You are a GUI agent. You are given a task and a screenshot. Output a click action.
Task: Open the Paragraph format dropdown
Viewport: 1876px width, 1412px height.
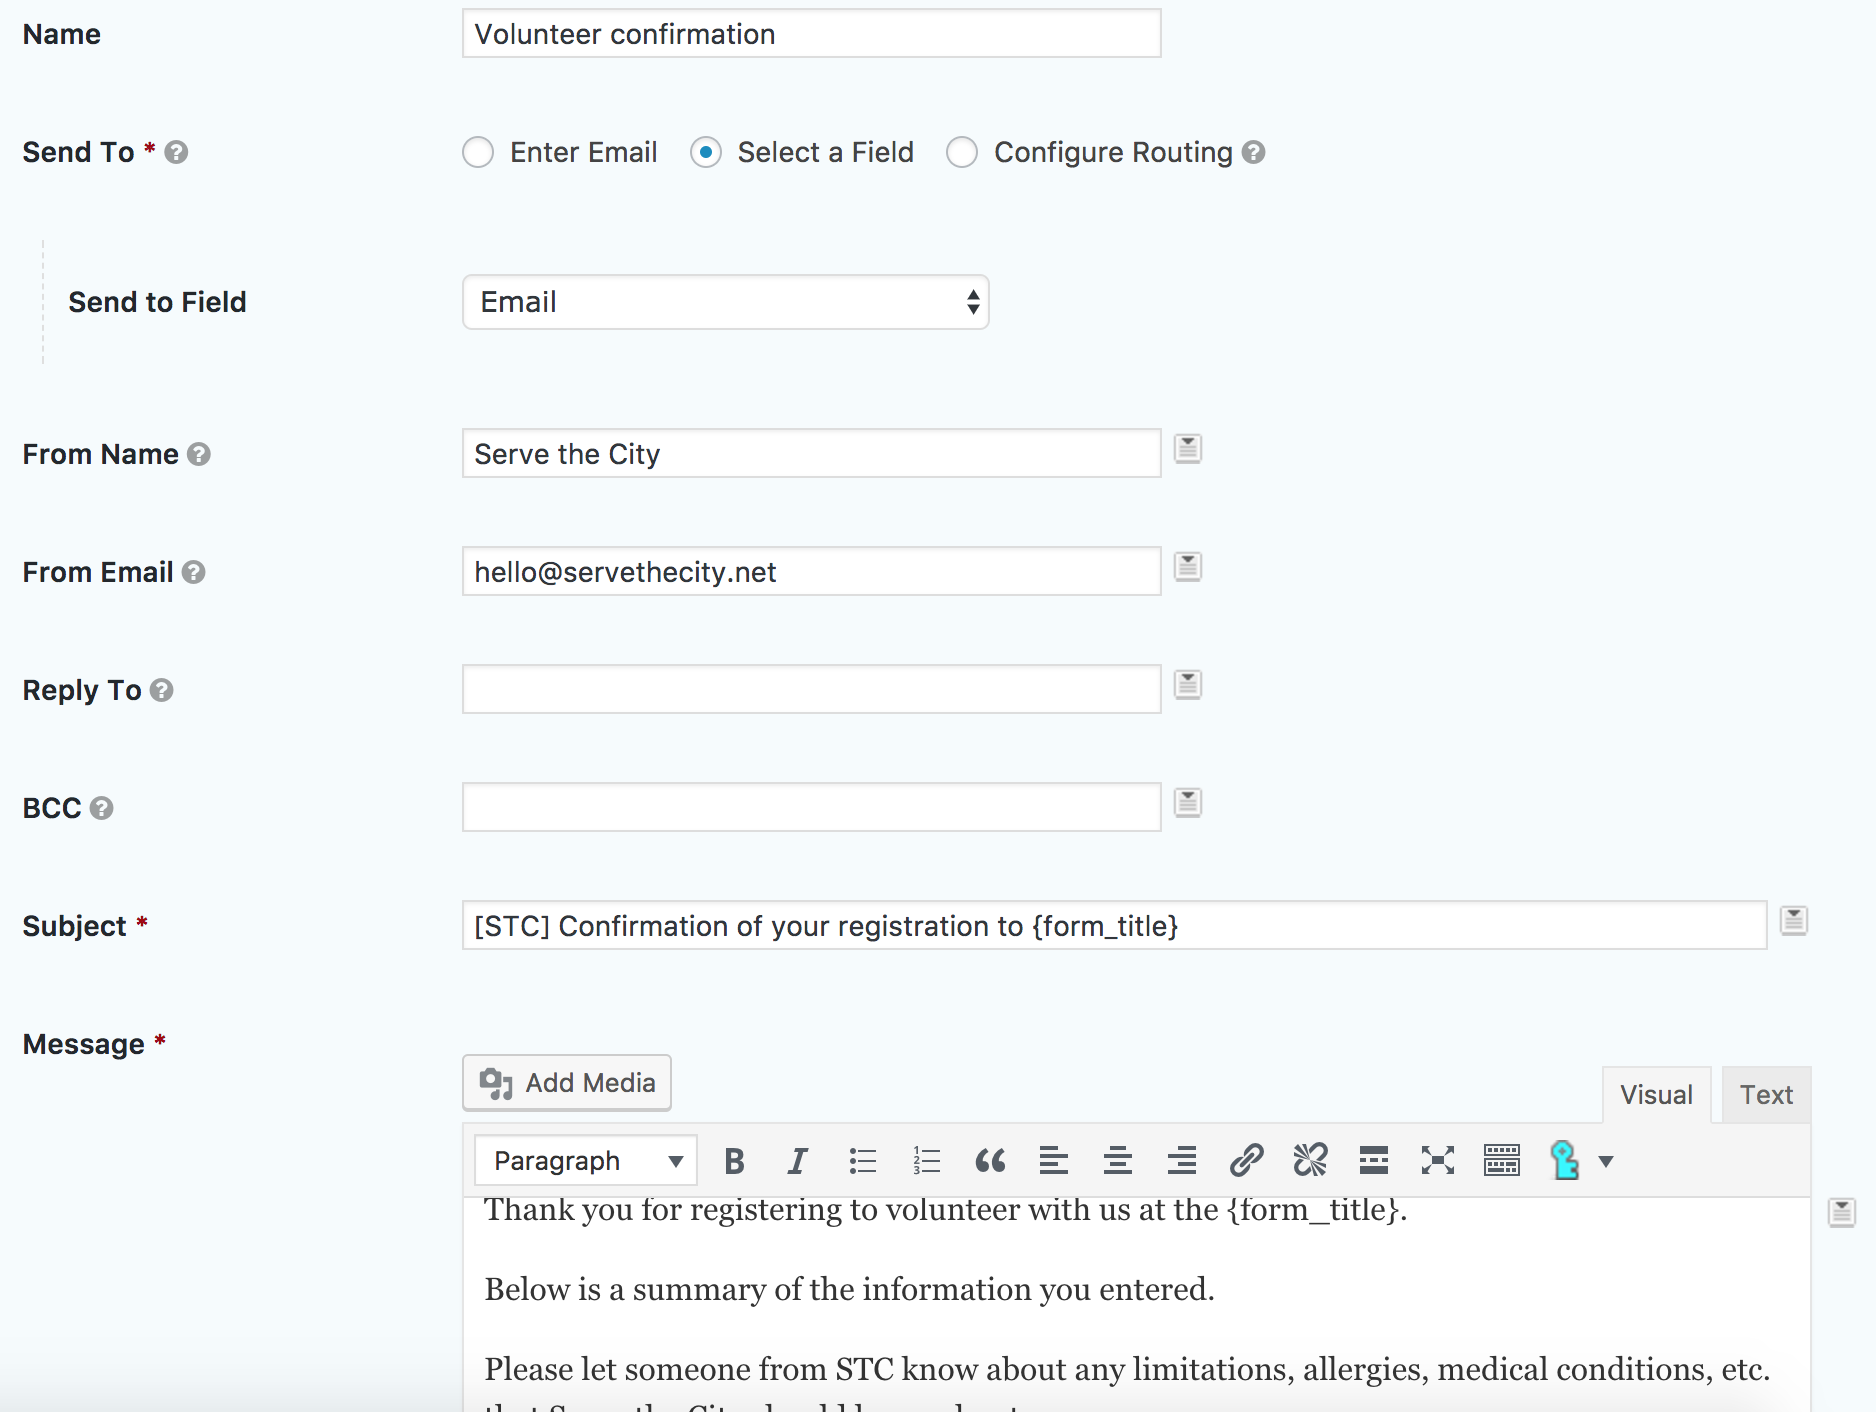pos(586,1161)
